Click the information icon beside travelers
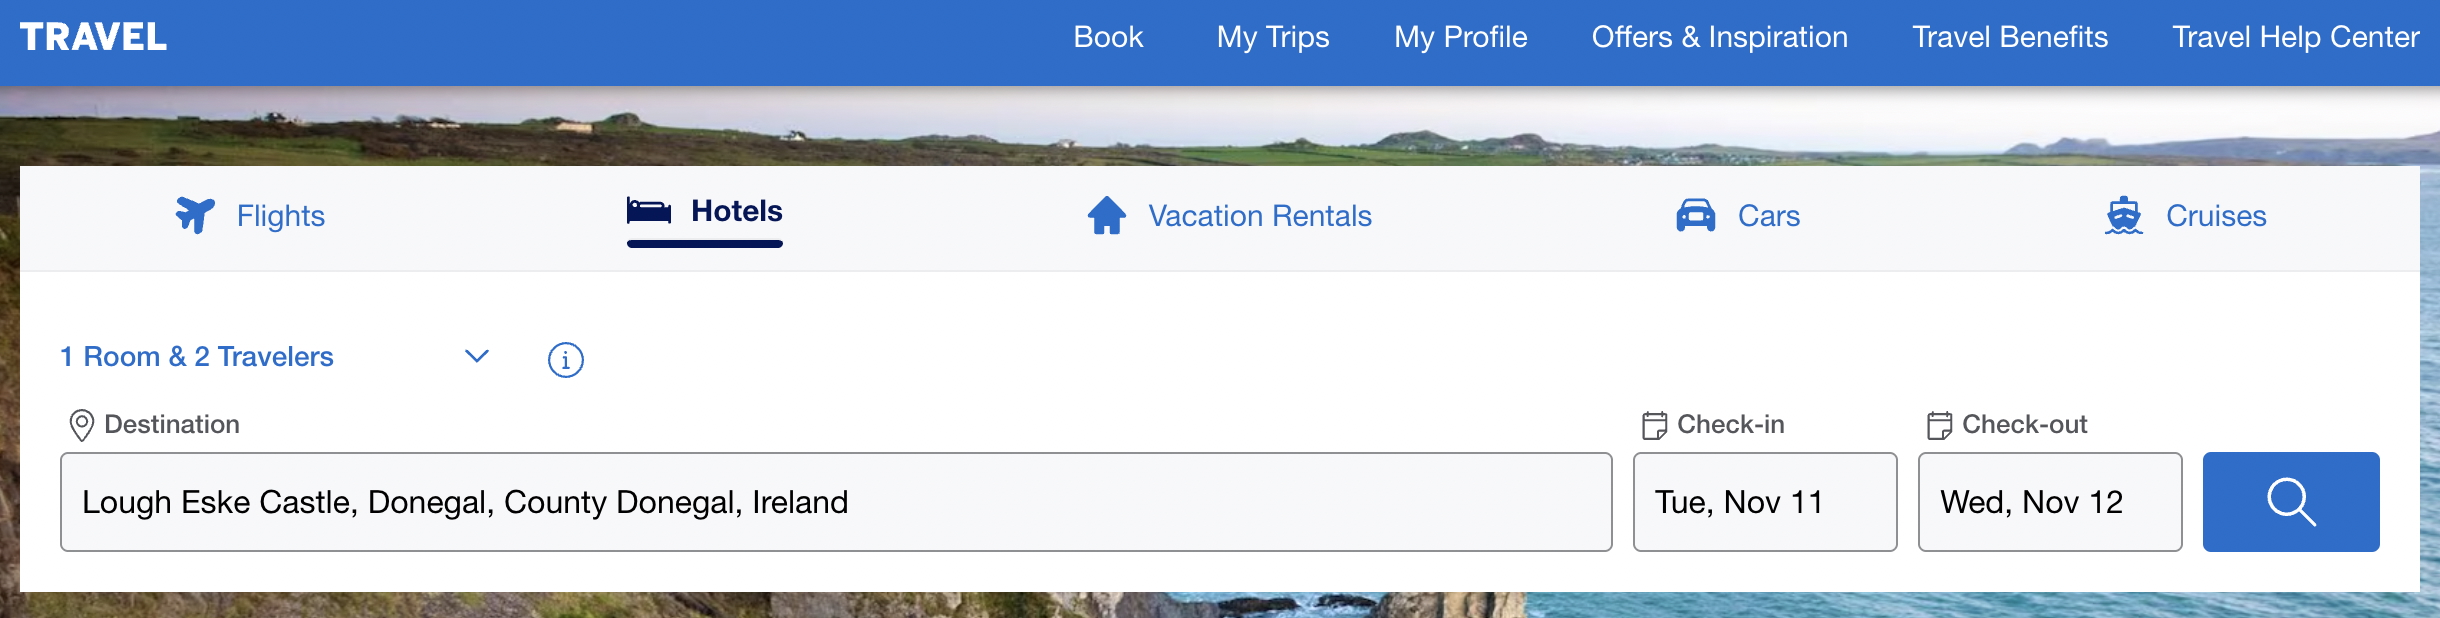 [x=566, y=359]
